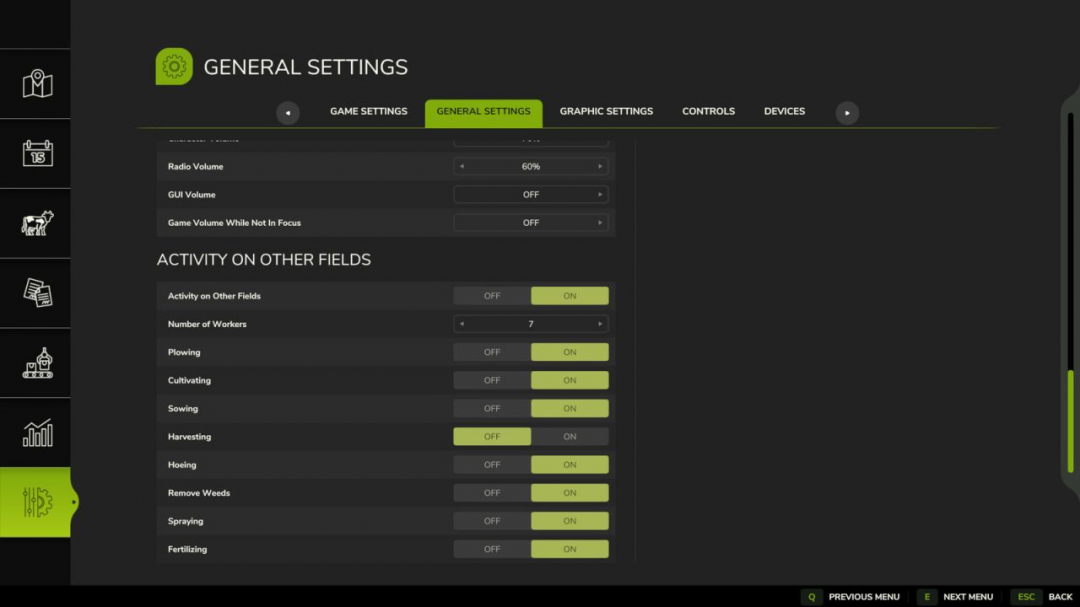Set Remove Weeds to OFF

point(492,493)
